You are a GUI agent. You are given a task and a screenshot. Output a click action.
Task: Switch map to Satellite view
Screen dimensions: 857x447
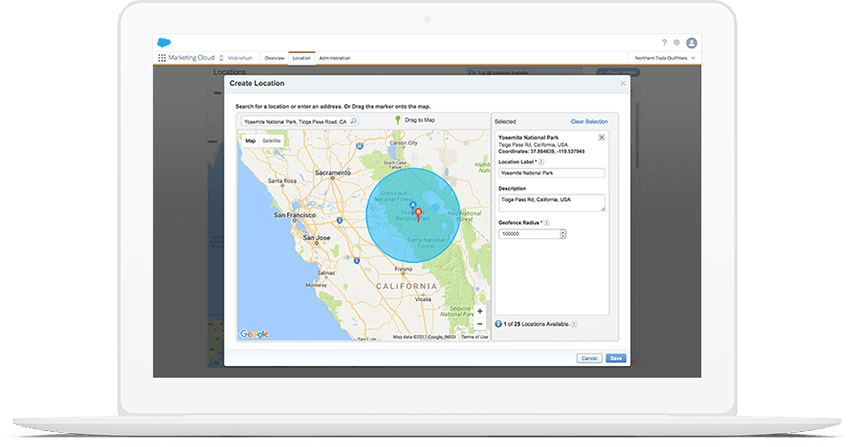tap(271, 141)
